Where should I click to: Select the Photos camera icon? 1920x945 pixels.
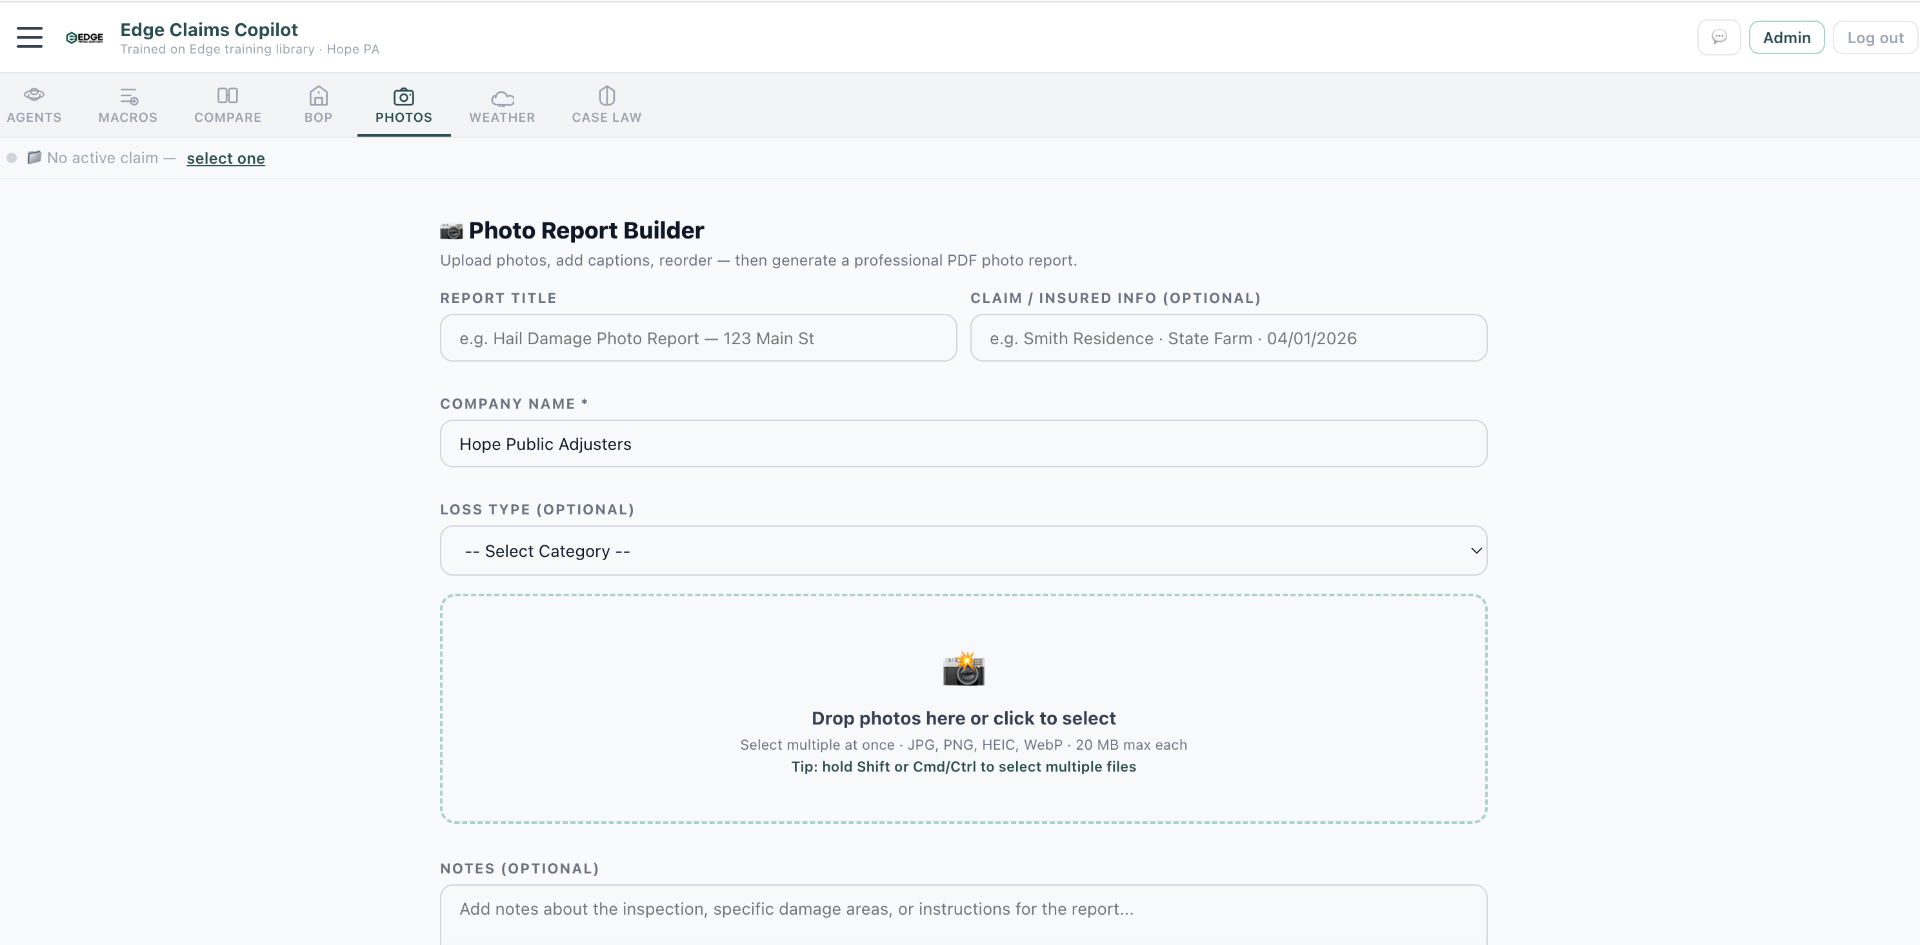403,97
